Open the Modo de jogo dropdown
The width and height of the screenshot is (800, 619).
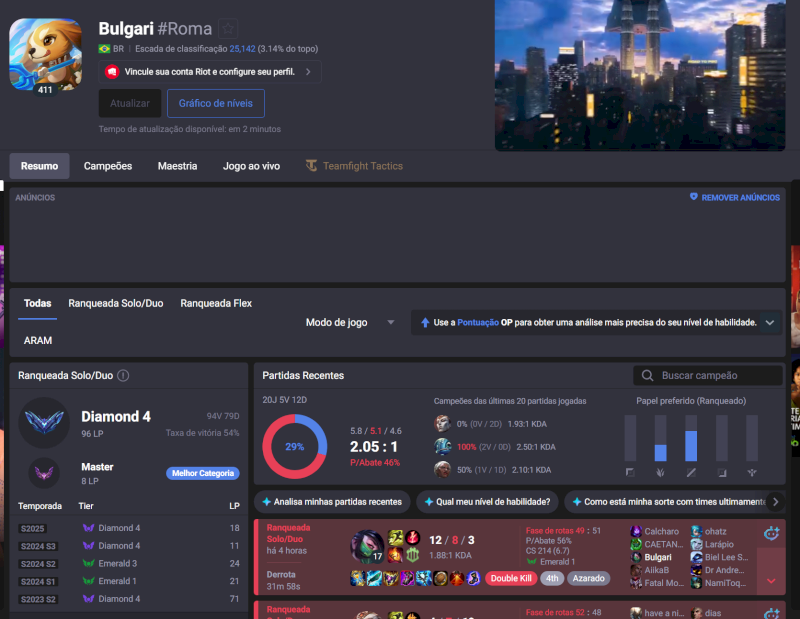click(350, 323)
